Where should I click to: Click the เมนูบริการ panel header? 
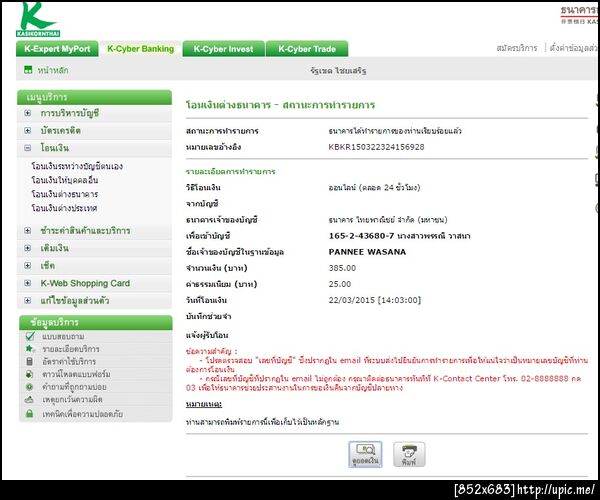94,97
